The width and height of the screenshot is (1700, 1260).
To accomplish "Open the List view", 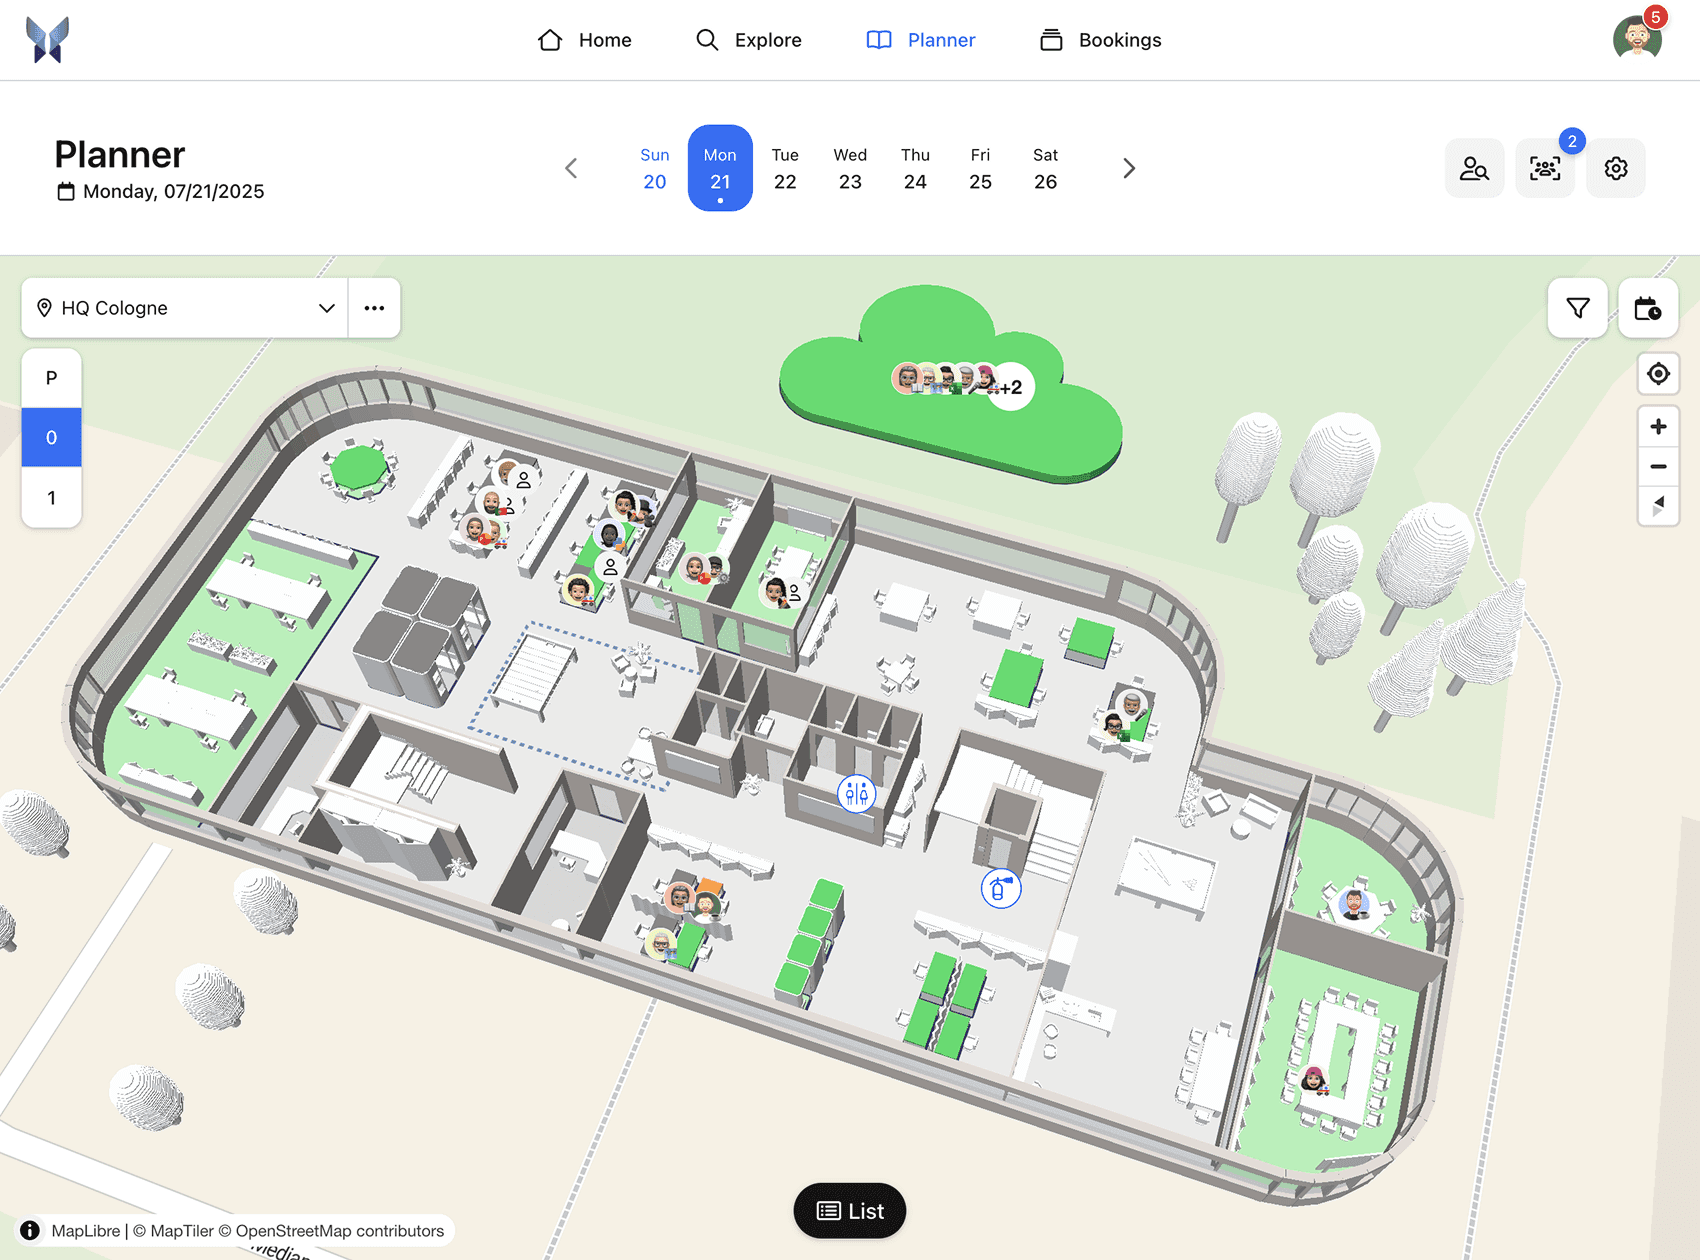I will (x=849, y=1210).
